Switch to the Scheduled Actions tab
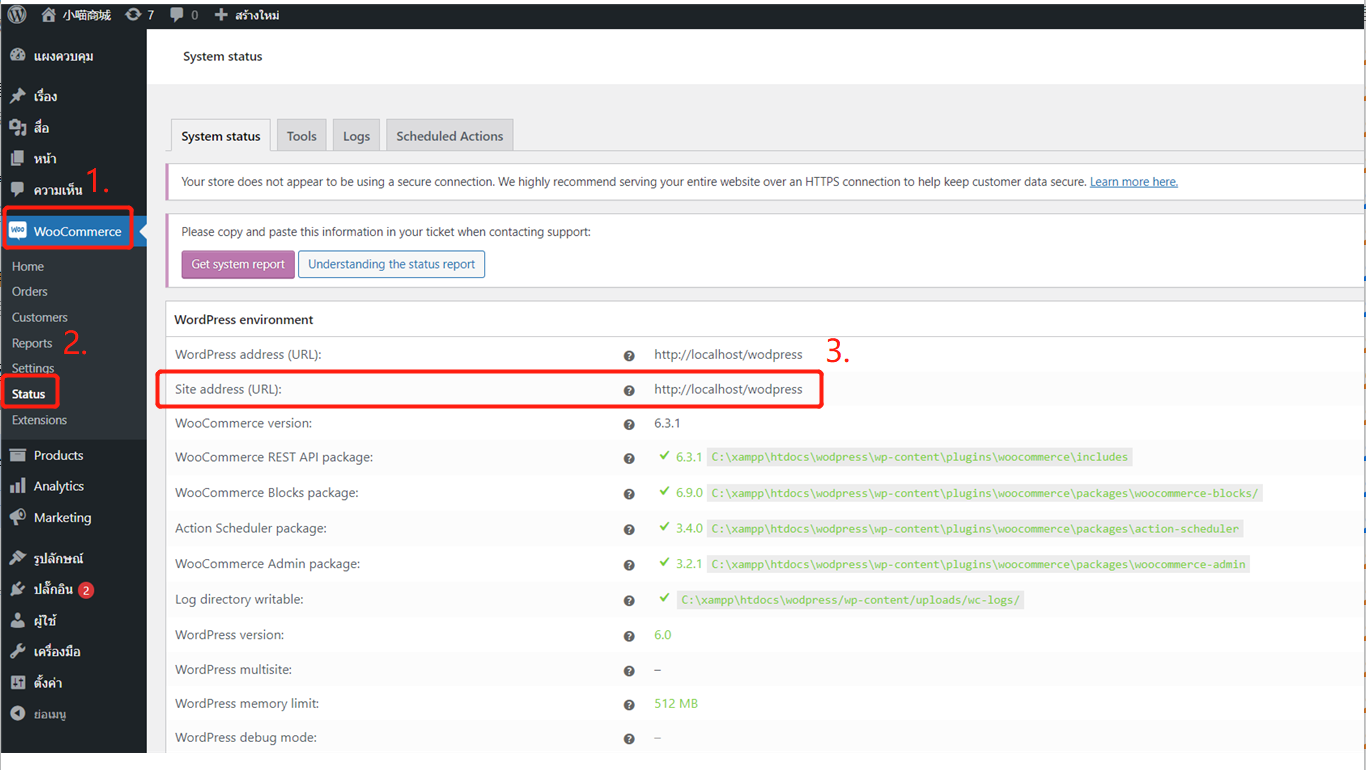The height and width of the screenshot is (770, 1366). 450,136
